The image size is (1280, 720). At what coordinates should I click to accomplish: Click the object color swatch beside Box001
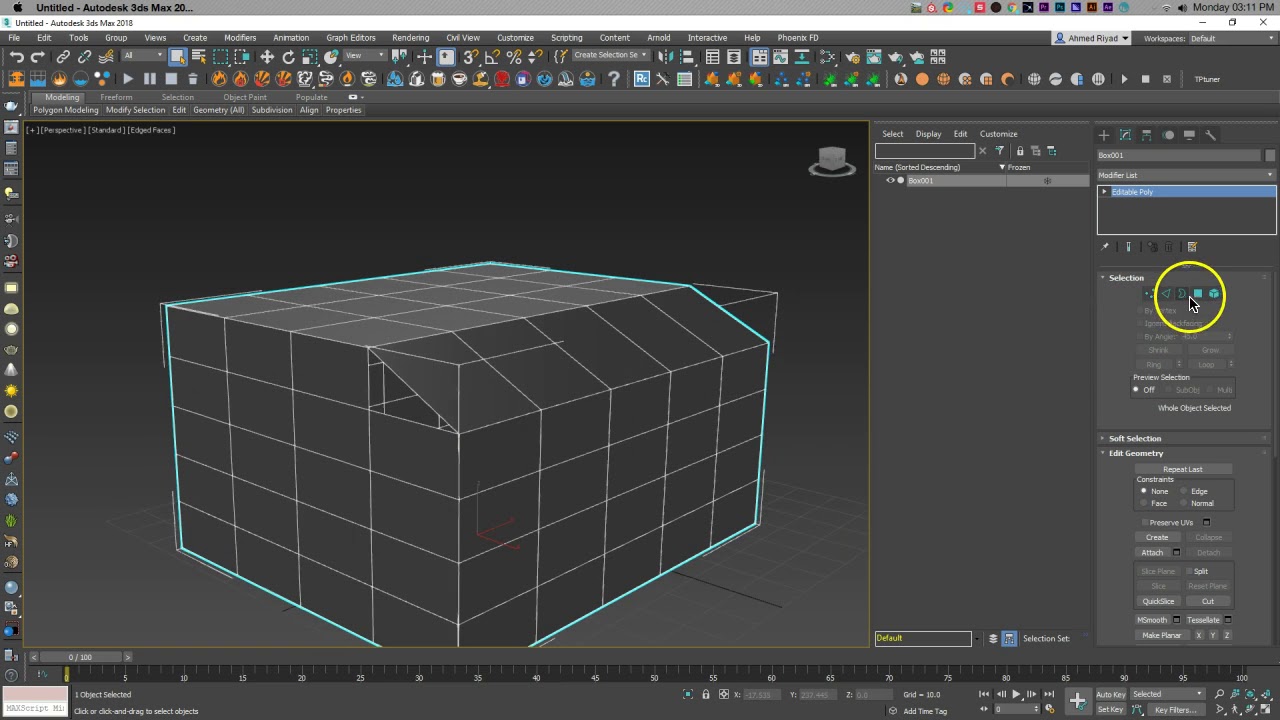pos(1270,155)
